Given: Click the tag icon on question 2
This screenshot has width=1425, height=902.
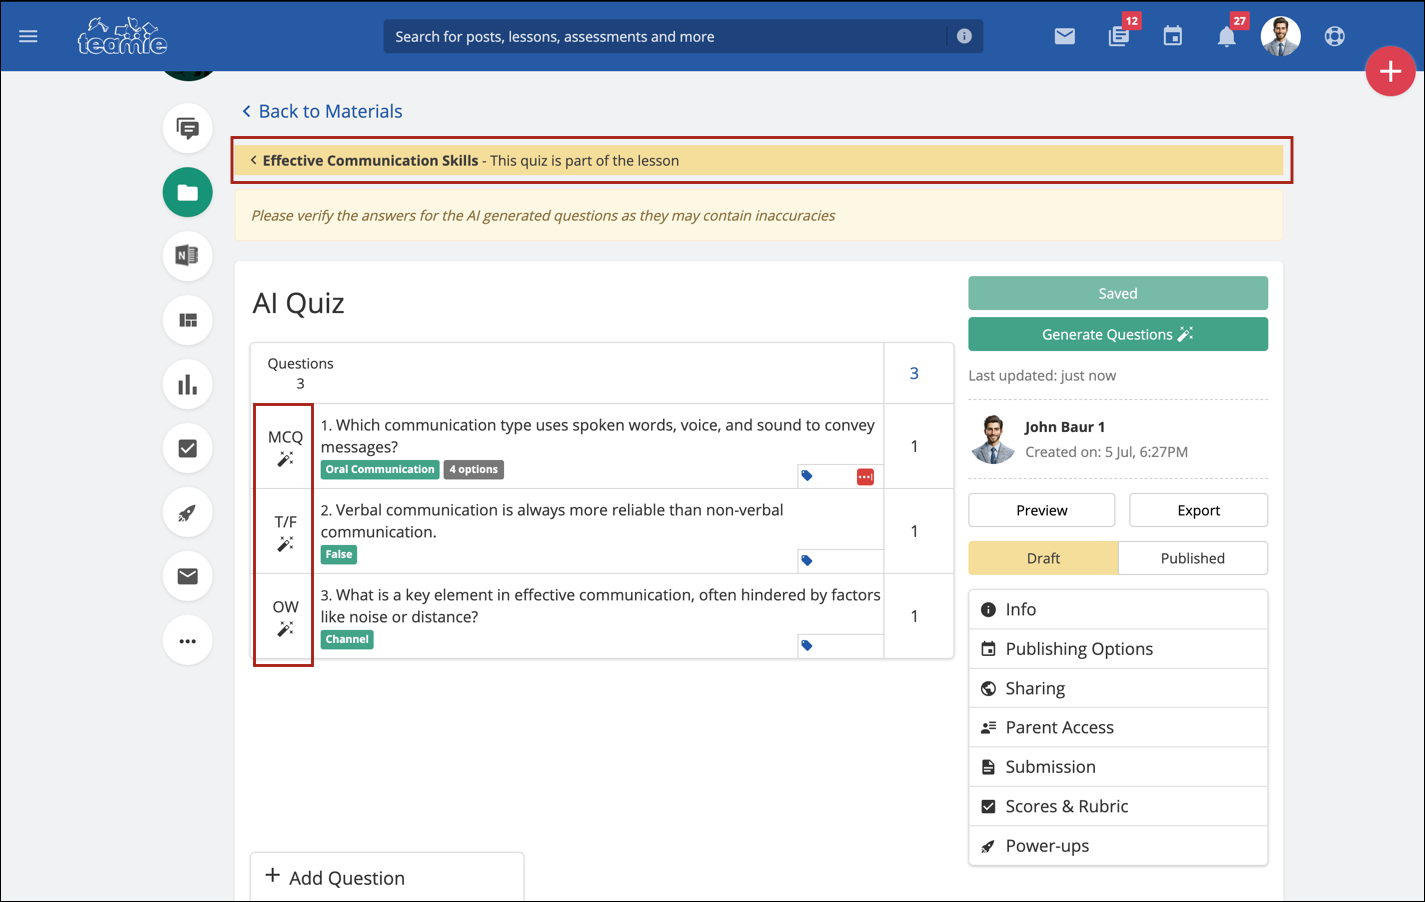Looking at the screenshot, I should coord(807,561).
